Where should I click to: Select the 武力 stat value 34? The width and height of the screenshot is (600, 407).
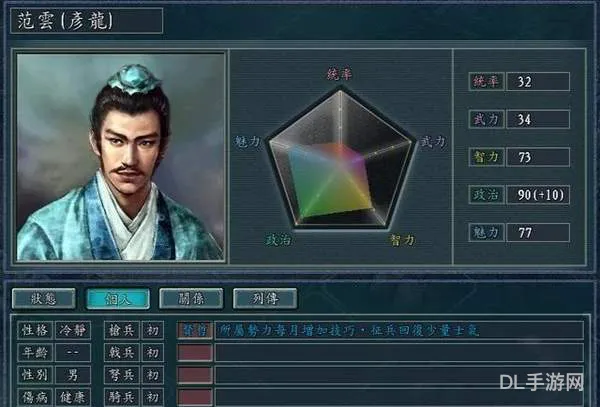(x=538, y=119)
